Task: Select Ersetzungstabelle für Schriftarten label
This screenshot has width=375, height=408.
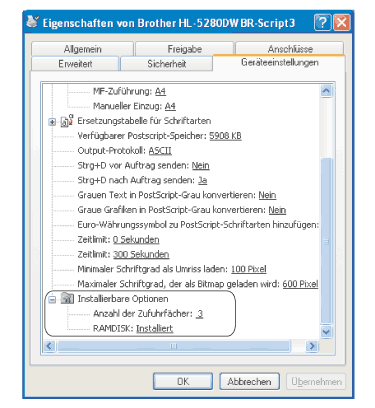Action: pyautogui.click(x=144, y=121)
